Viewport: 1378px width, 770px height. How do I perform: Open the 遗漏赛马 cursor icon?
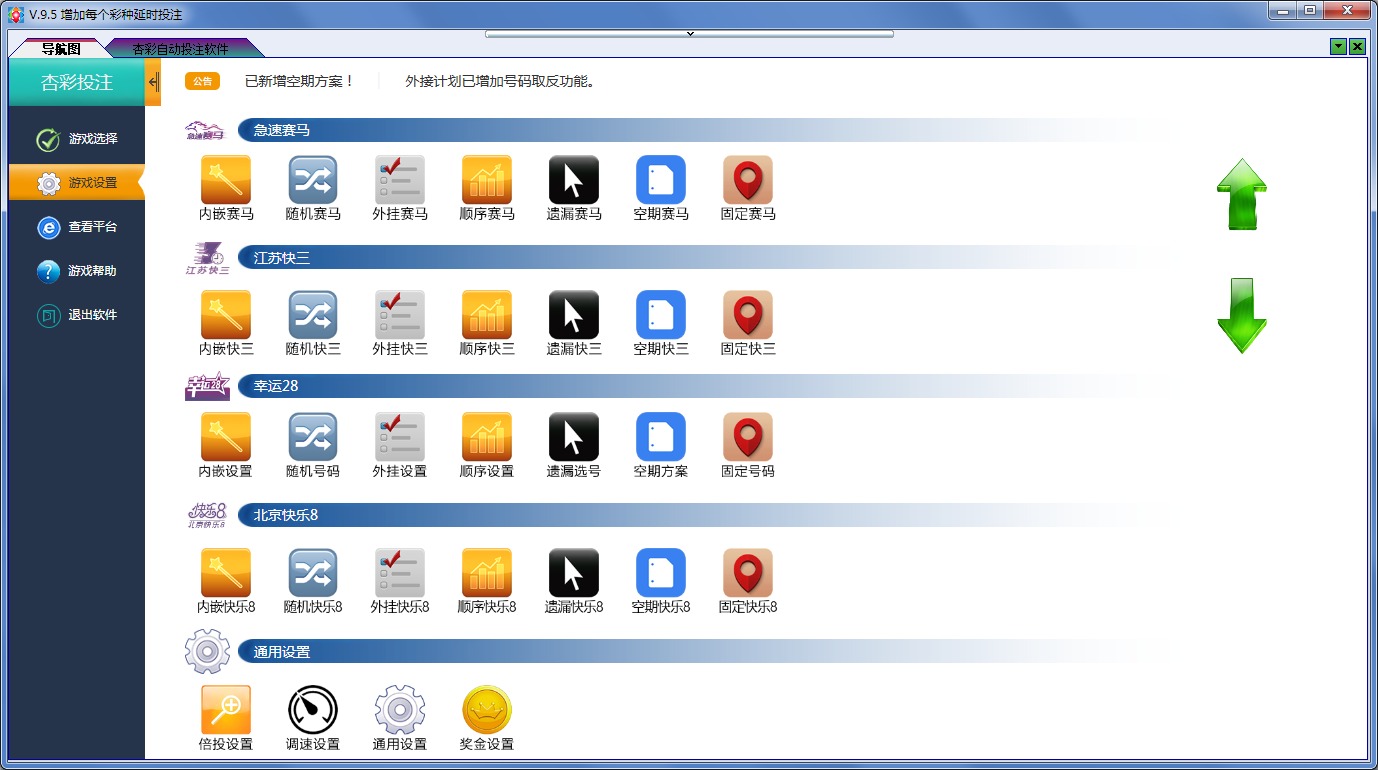[x=574, y=180]
